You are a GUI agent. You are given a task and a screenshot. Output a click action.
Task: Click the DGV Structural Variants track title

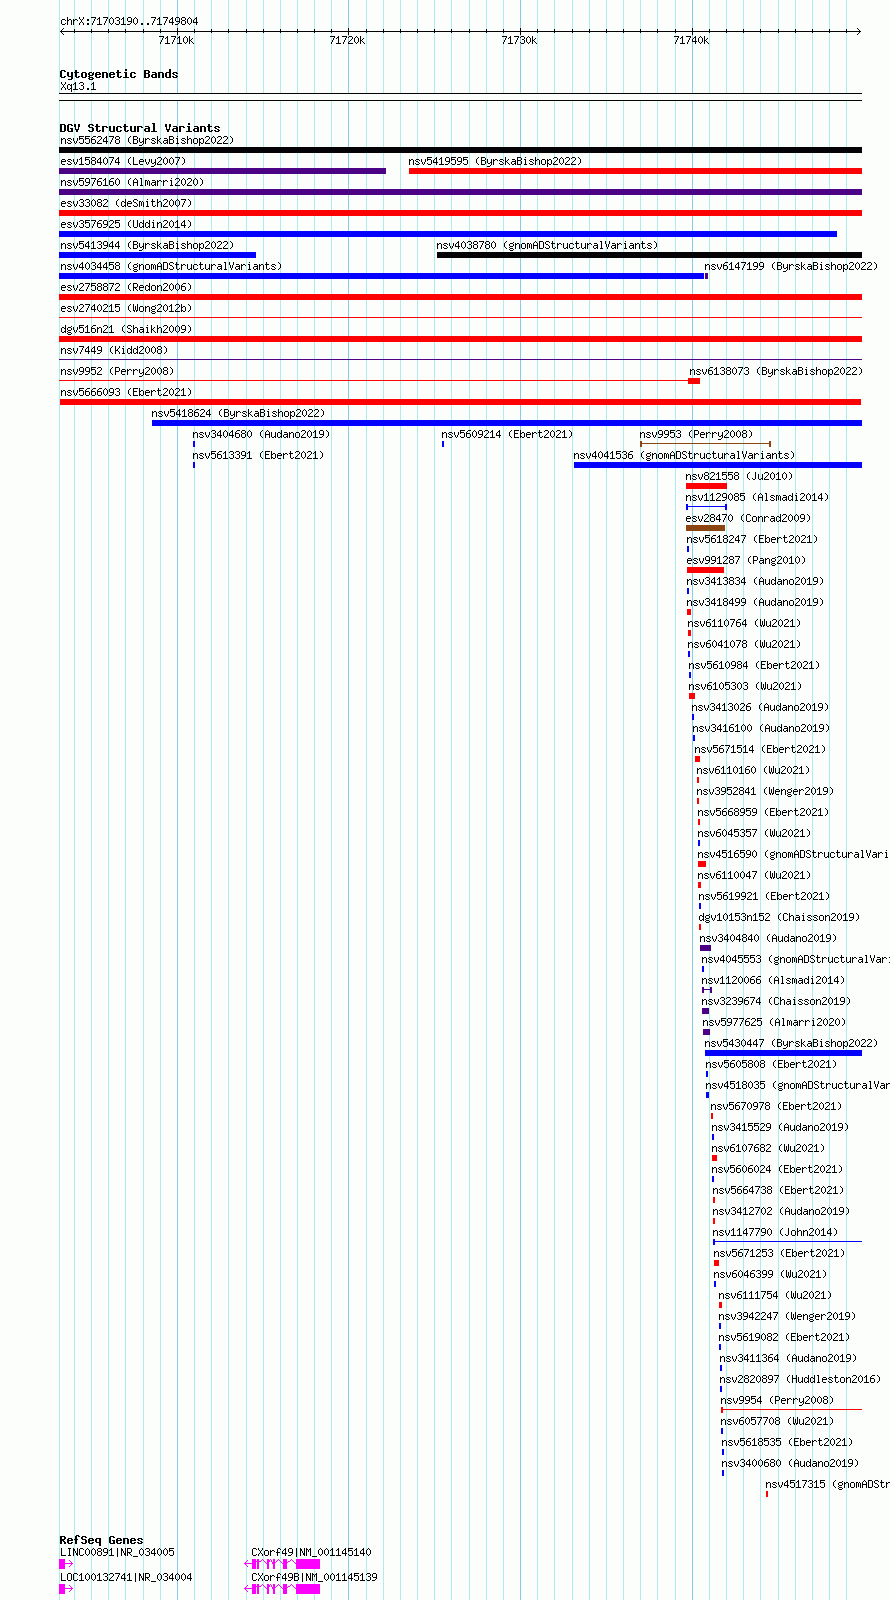click(140, 128)
